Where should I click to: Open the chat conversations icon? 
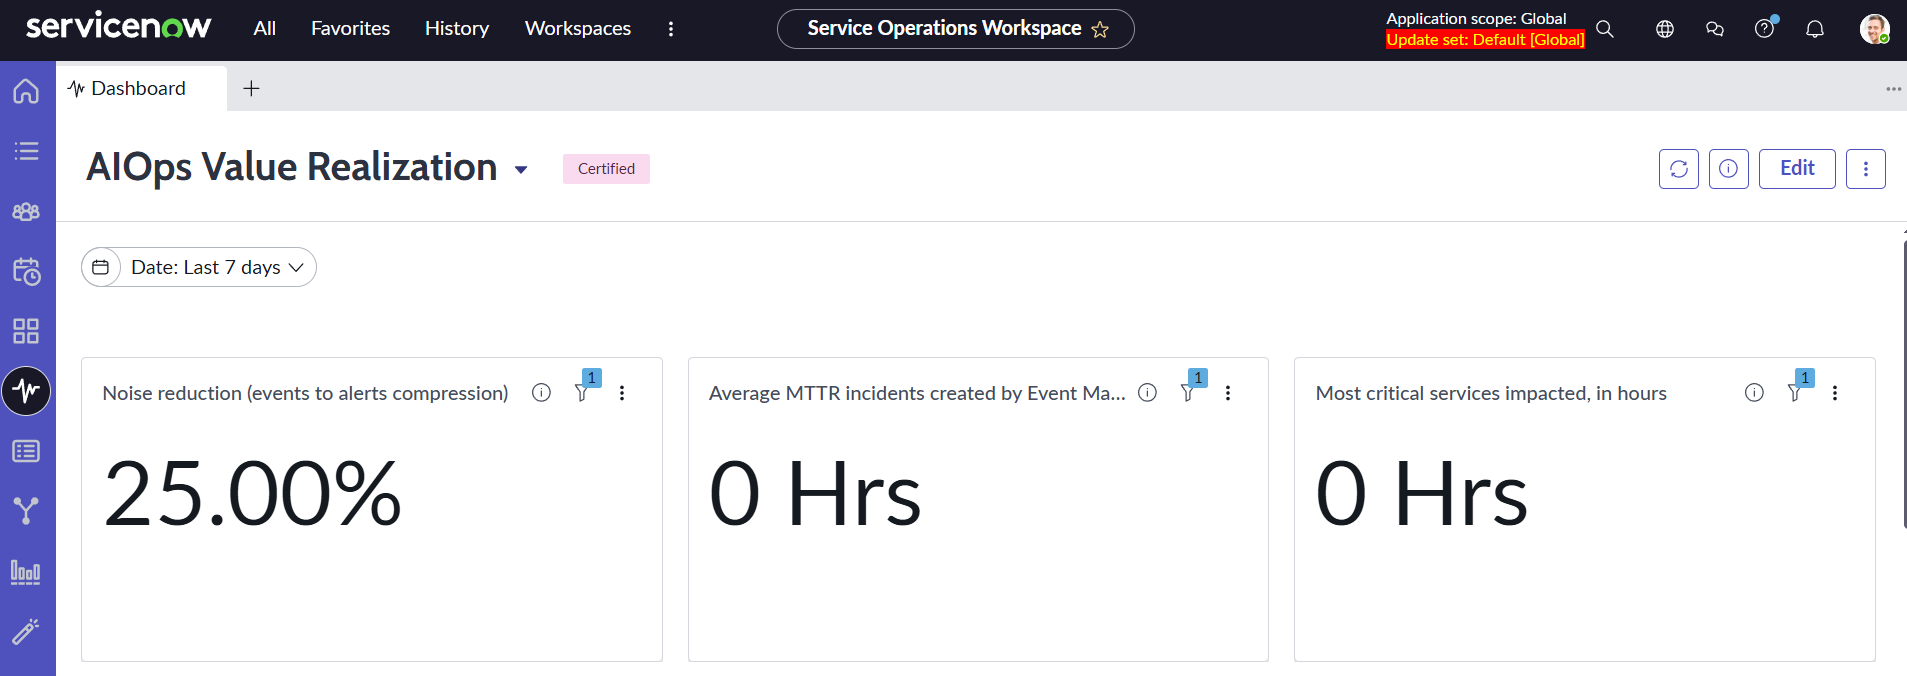[x=1715, y=29]
